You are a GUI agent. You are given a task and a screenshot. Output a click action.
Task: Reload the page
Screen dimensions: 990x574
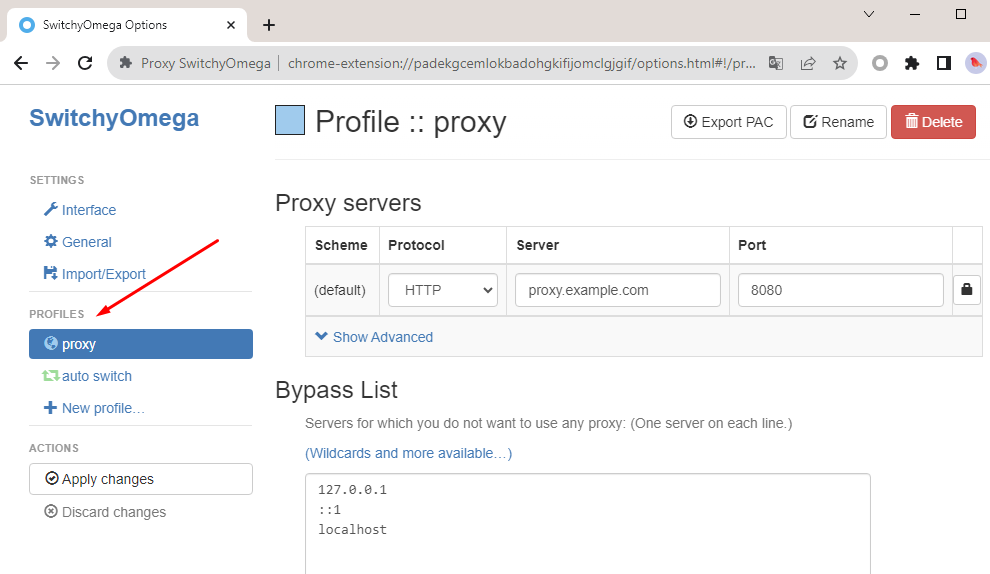point(85,63)
